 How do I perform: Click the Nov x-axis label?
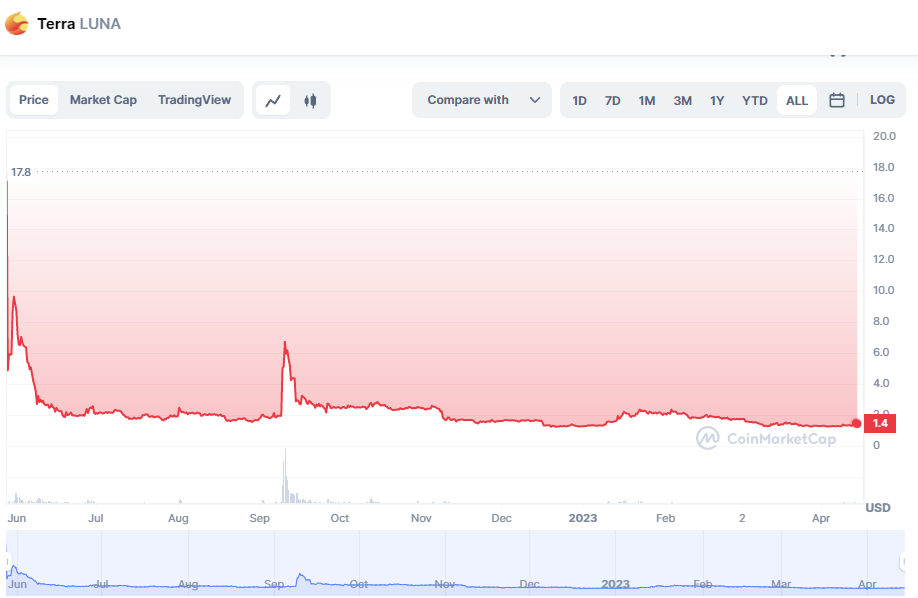point(421,518)
